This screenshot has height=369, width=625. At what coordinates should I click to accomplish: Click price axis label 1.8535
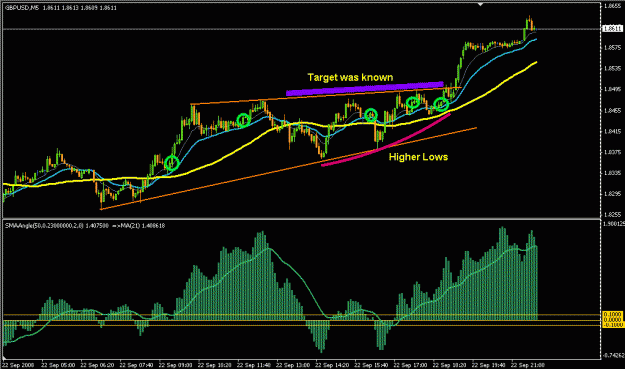(612, 69)
